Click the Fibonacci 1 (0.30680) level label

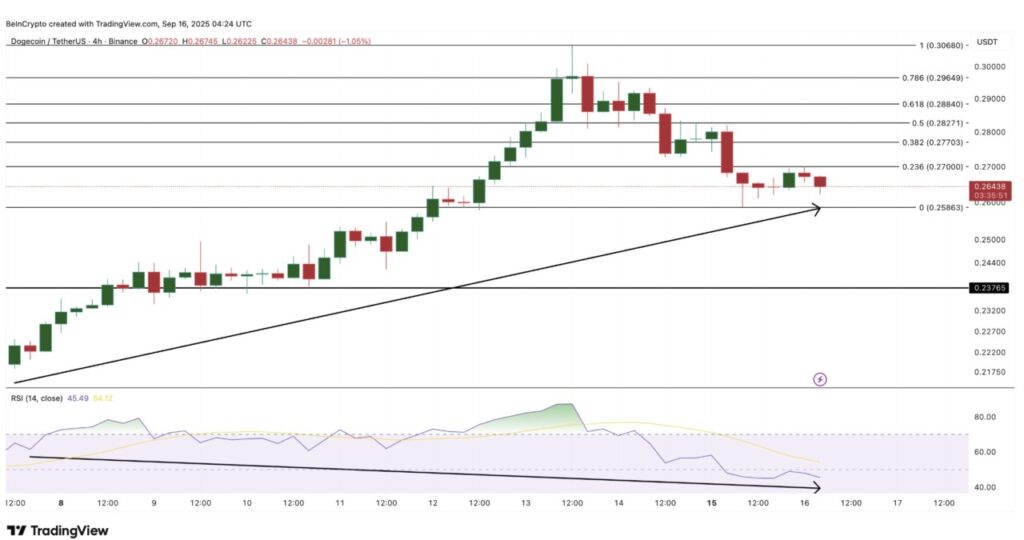click(x=928, y=46)
